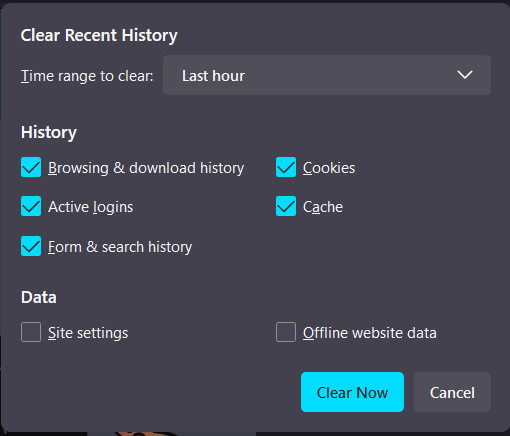Screen dimensions: 510x436
Task: Click the Site settings label
Action: click(88, 333)
